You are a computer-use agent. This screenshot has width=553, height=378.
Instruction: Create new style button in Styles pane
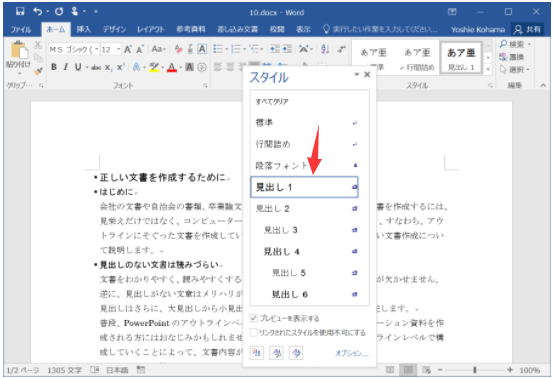point(257,353)
